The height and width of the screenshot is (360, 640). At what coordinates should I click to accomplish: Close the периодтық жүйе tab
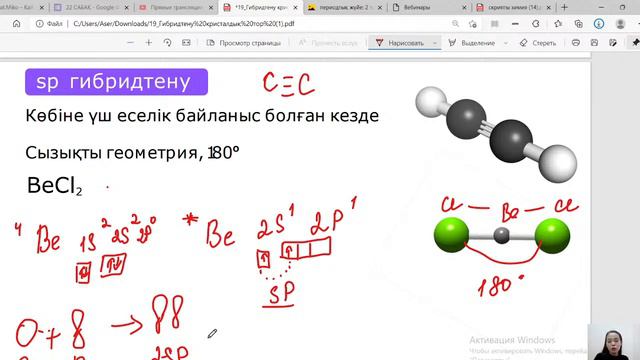(380, 7)
